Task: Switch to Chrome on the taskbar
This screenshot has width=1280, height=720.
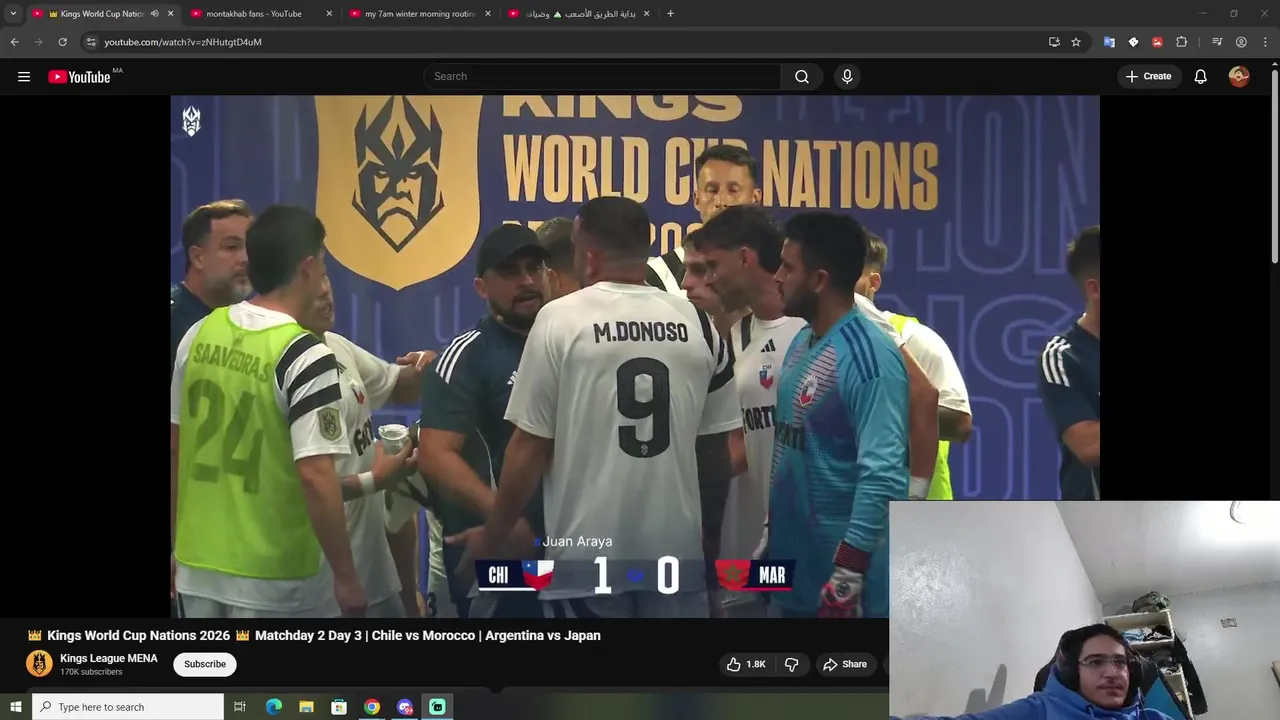Action: click(372, 707)
